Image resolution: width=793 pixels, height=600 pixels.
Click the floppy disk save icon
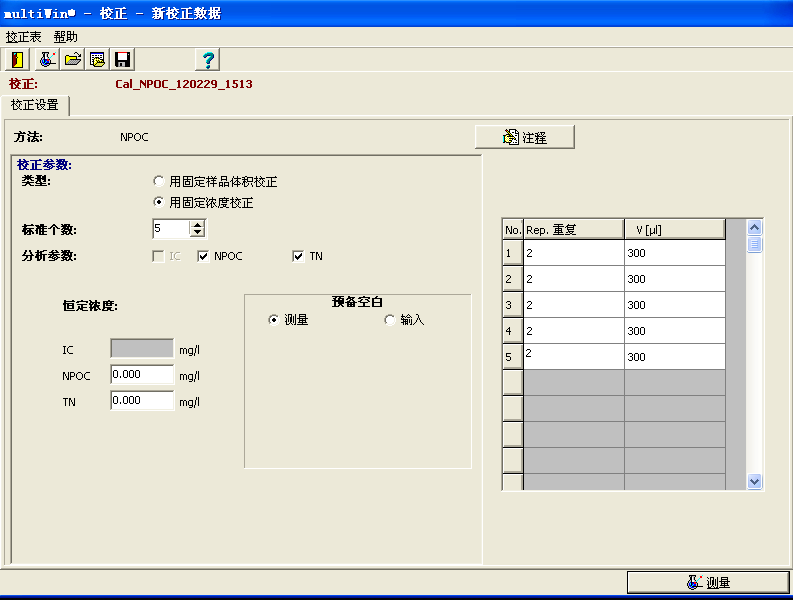123,59
